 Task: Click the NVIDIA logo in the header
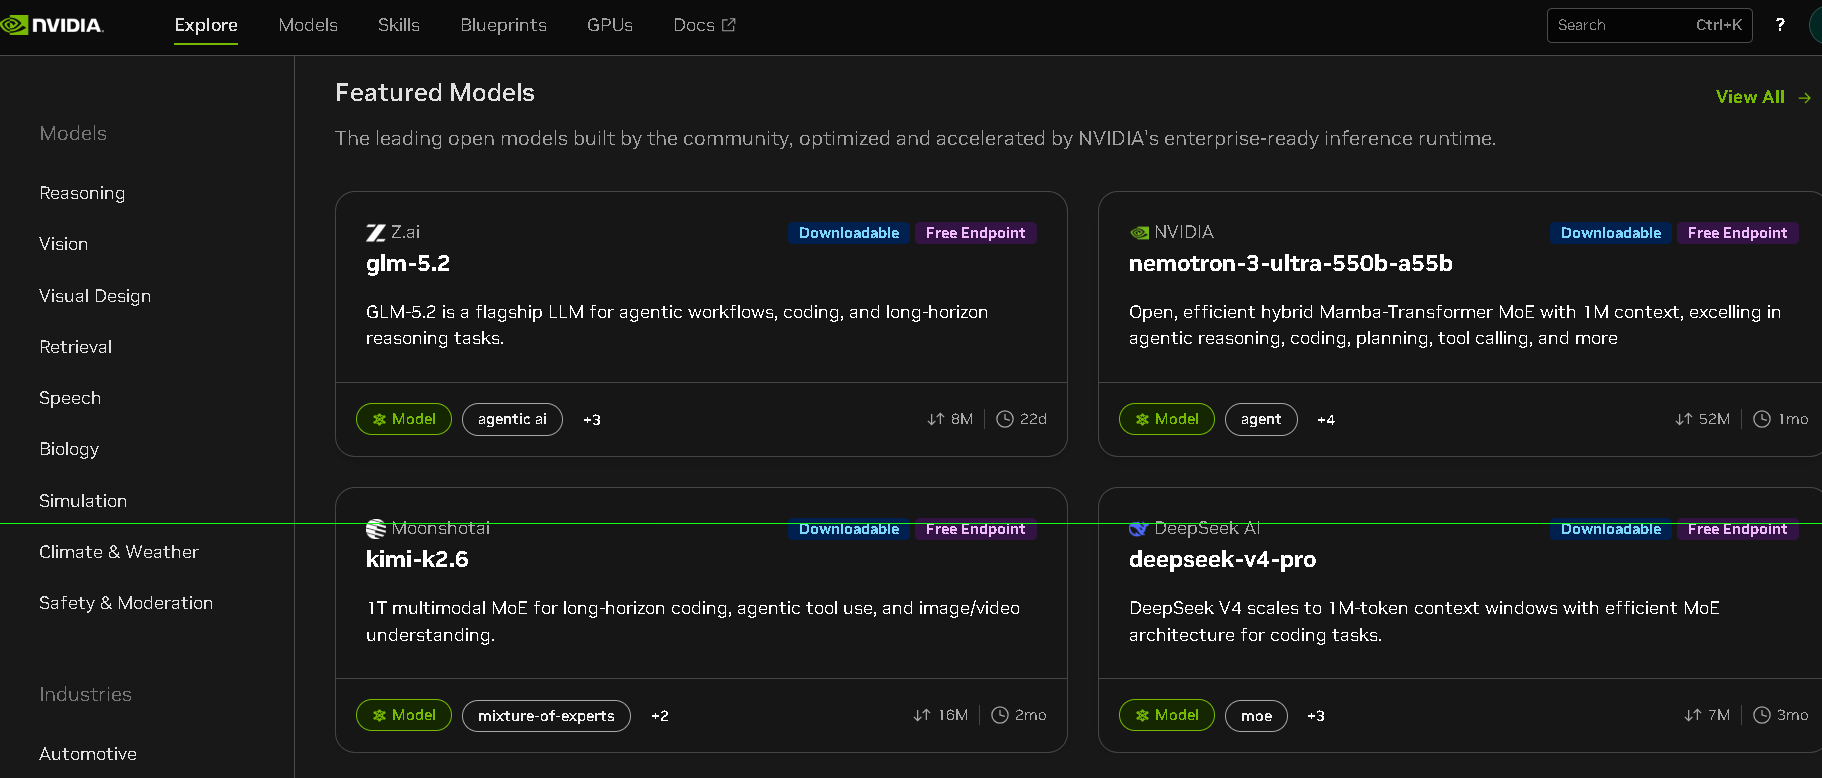pyautogui.click(x=52, y=25)
